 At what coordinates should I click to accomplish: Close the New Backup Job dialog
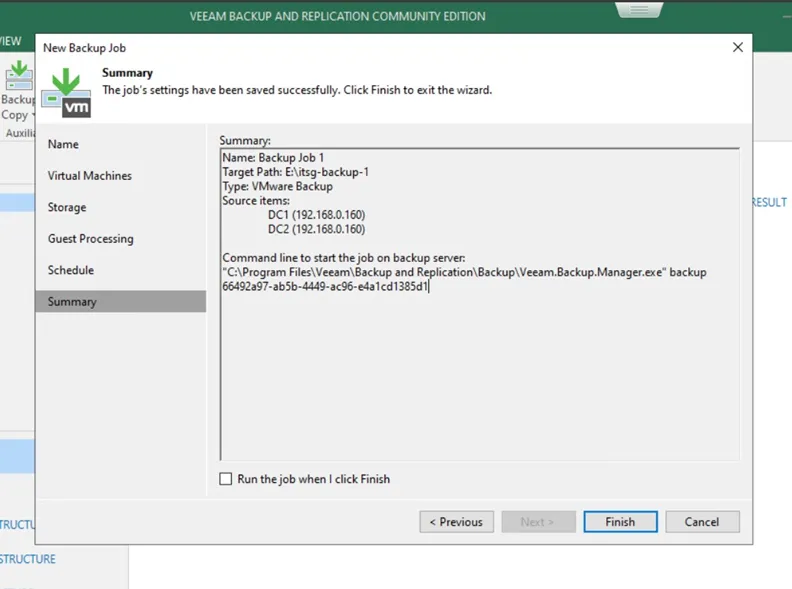tap(738, 47)
